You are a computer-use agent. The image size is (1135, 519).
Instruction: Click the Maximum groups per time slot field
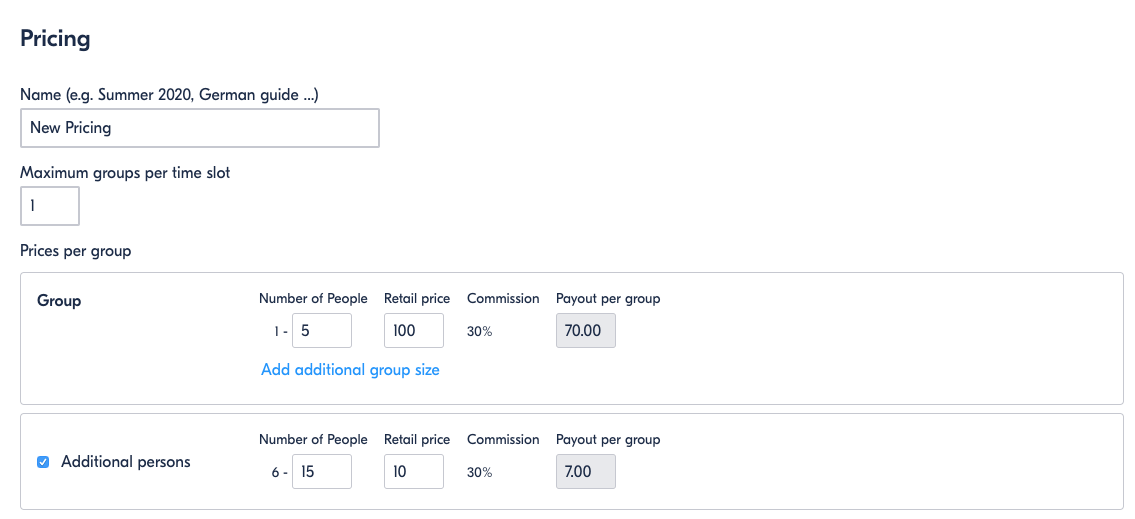click(49, 206)
